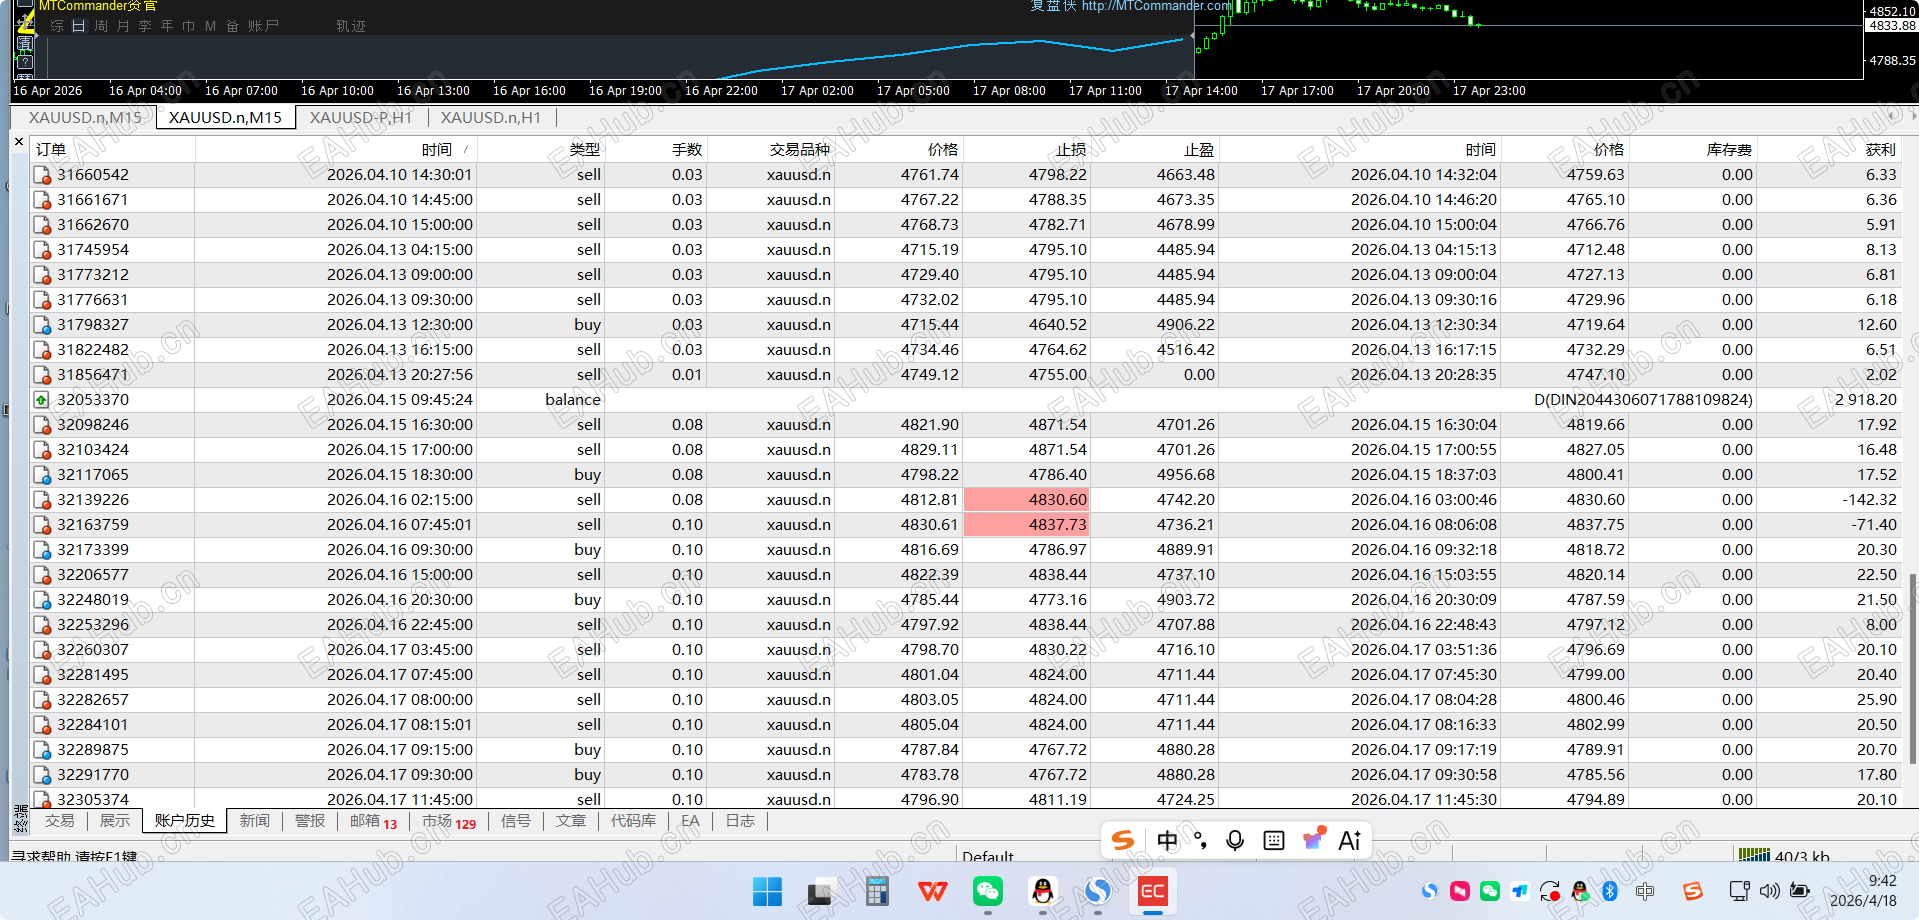Click the Default profile in status bar

pos(988,856)
